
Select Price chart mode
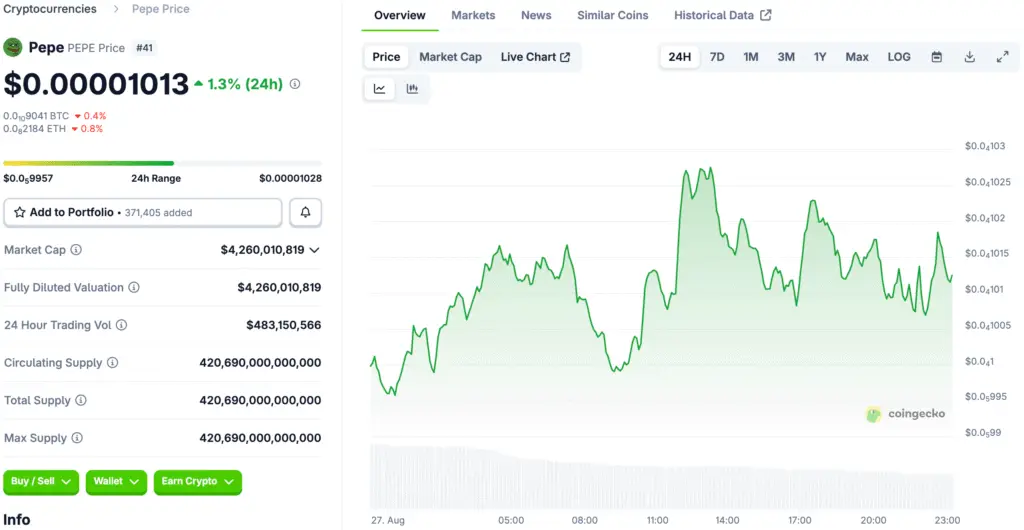click(x=386, y=57)
